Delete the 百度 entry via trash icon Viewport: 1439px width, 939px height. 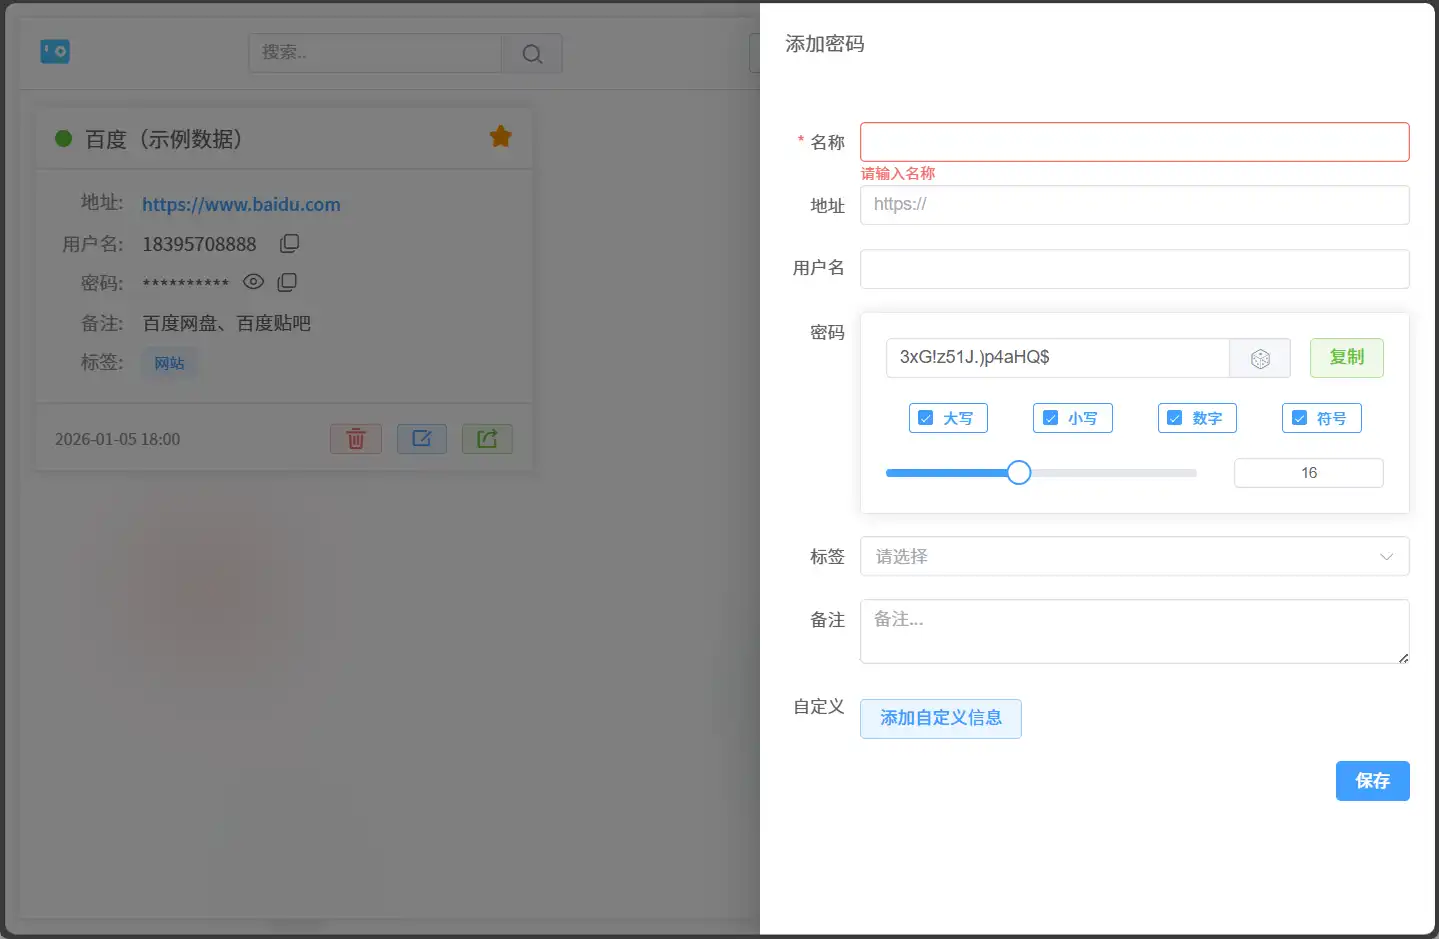[x=356, y=439]
